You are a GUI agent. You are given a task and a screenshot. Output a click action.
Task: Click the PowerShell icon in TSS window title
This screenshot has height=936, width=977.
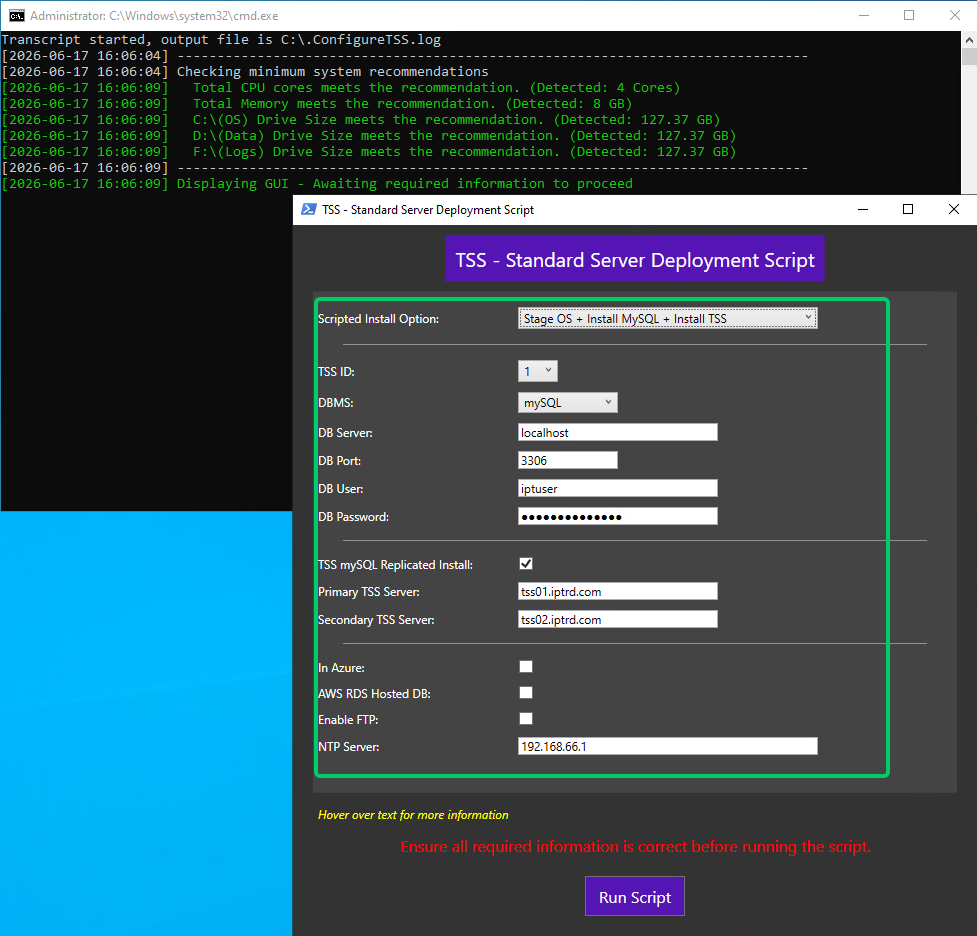click(x=308, y=209)
